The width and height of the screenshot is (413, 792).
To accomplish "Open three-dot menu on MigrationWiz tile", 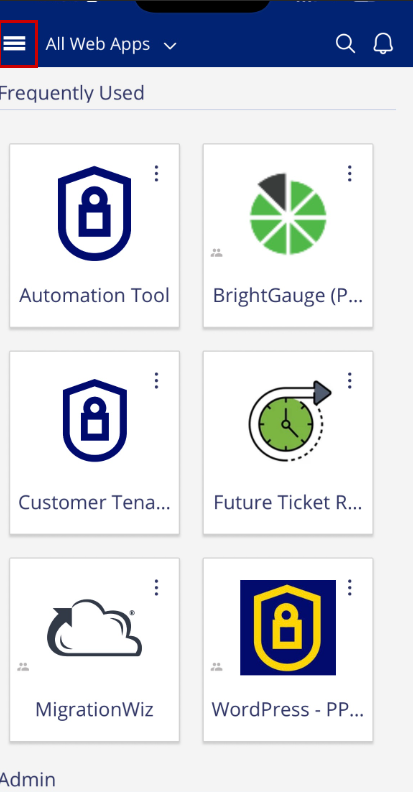I will click(x=157, y=587).
